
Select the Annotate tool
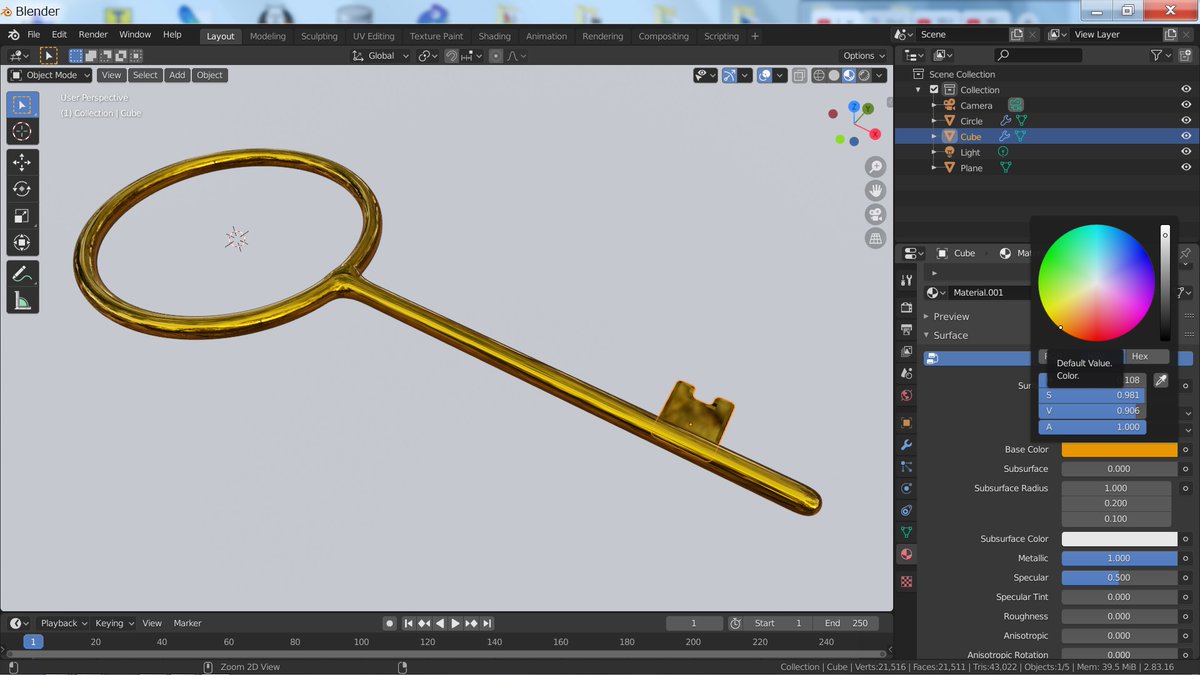(x=23, y=273)
